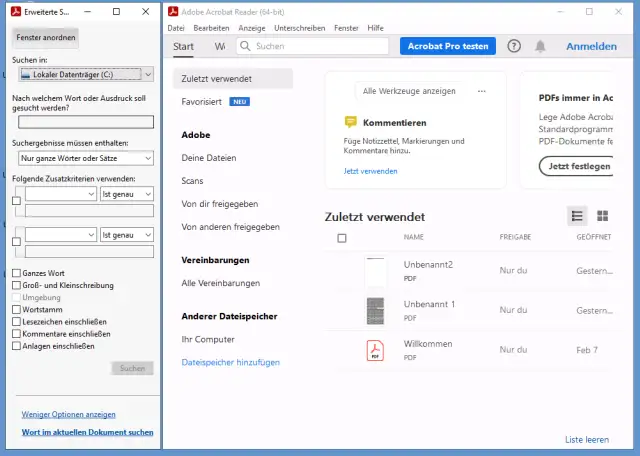
Task: Click the Willkommen file name
Action: coord(428,344)
